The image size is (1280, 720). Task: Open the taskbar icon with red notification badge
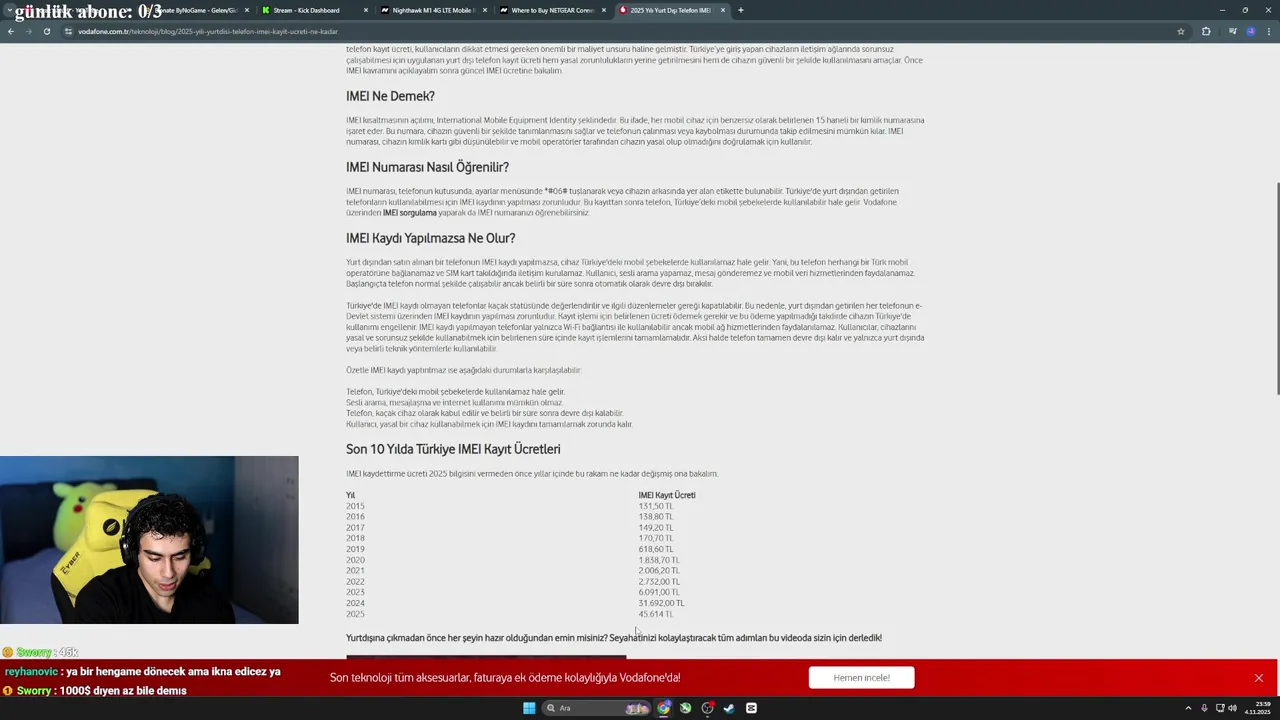tap(707, 708)
